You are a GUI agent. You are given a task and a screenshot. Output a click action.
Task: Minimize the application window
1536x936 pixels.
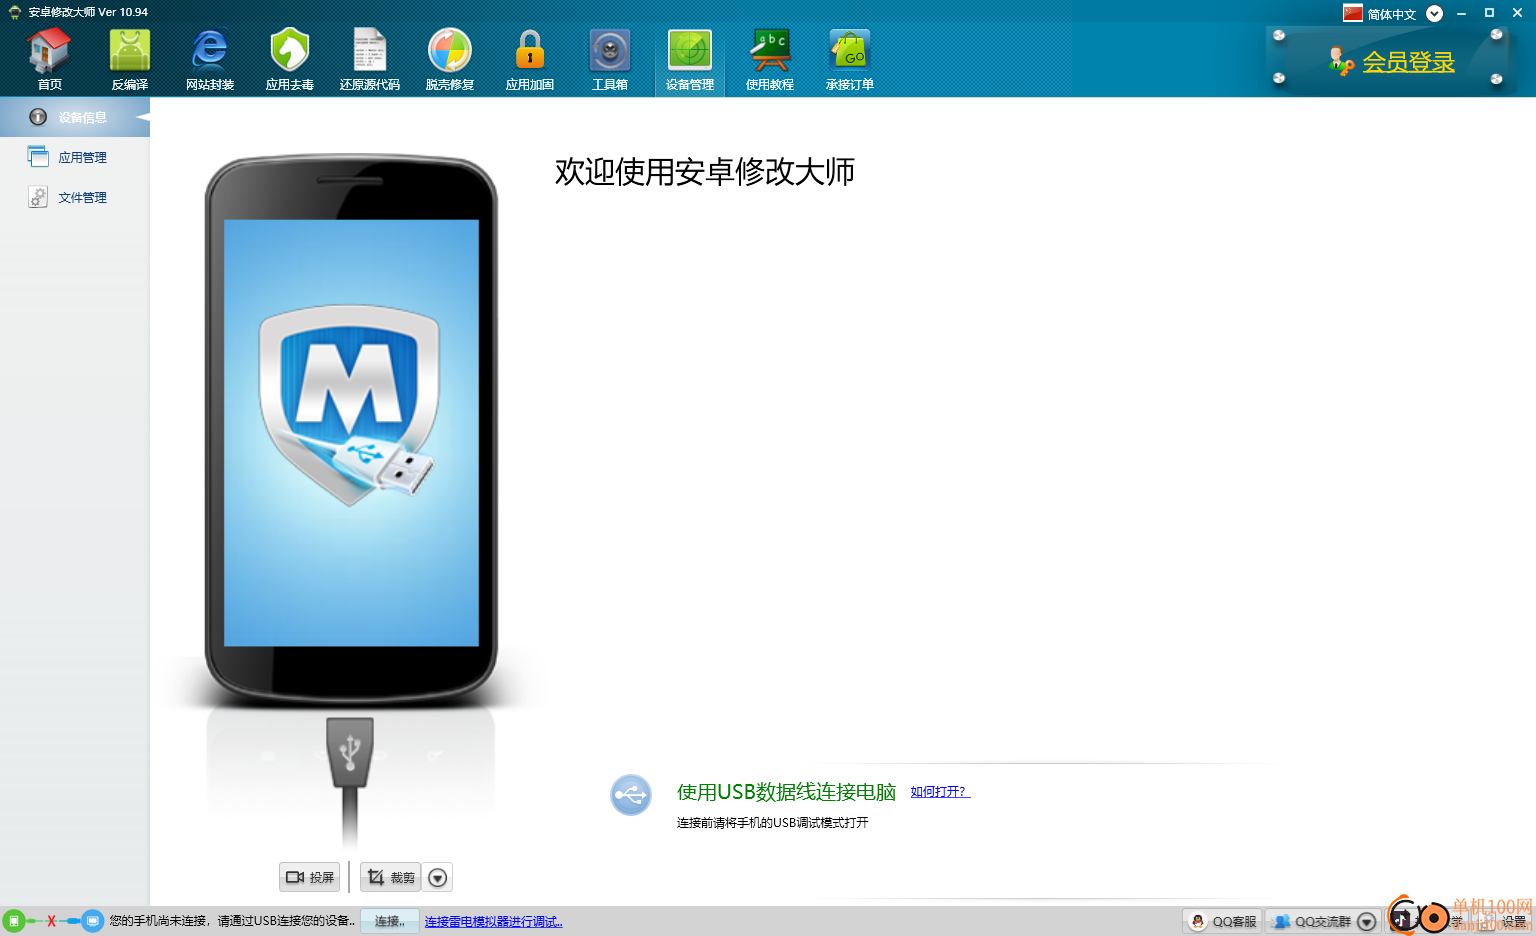pyautogui.click(x=1462, y=13)
